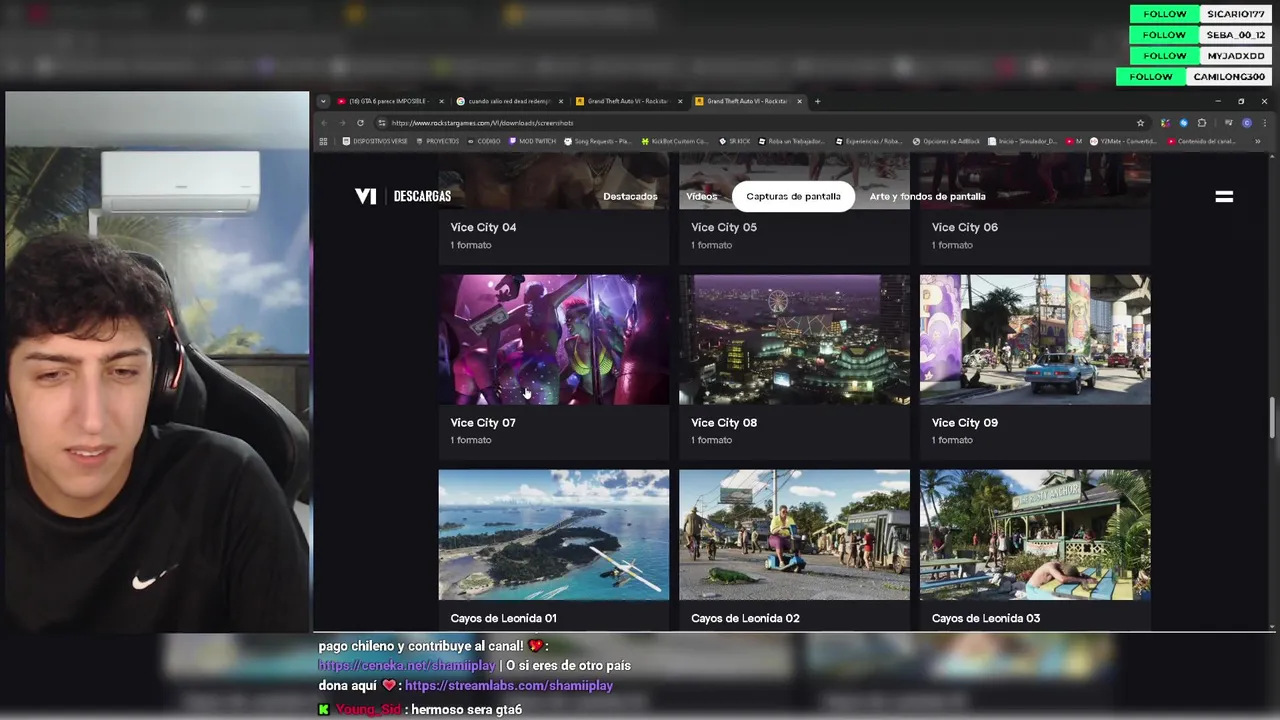
Task: Select the Arte y fondos de pantalla tab
Action: pyautogui.click(x=927, y=196)
